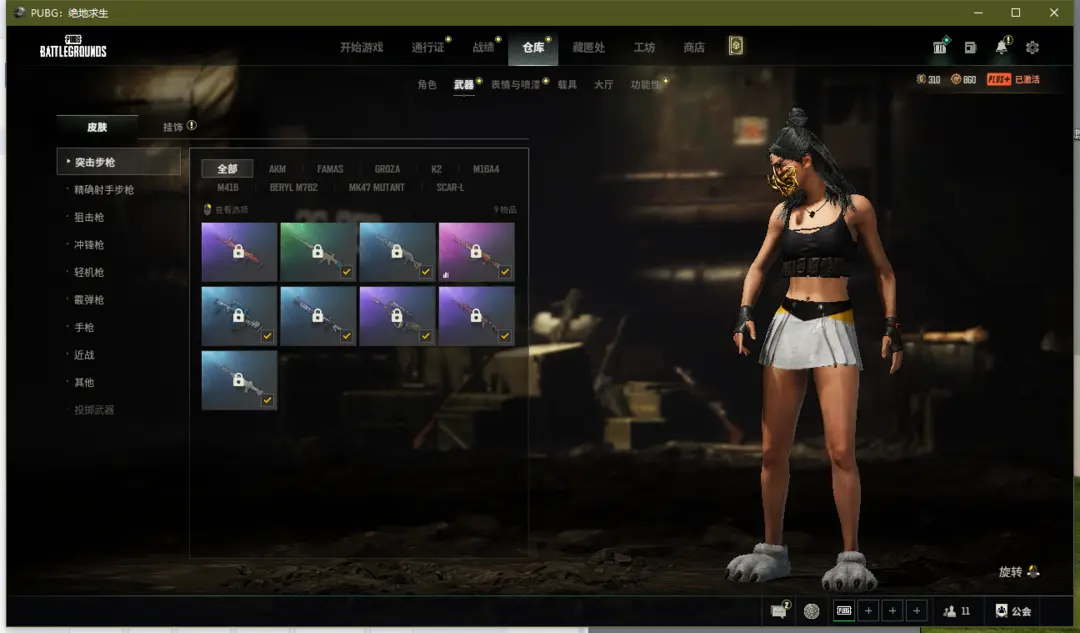This screenshot has height=633, width=1080.
Task: Click lock icon on green-background skin
Action: pyautogui.click(x=318, y=251)
